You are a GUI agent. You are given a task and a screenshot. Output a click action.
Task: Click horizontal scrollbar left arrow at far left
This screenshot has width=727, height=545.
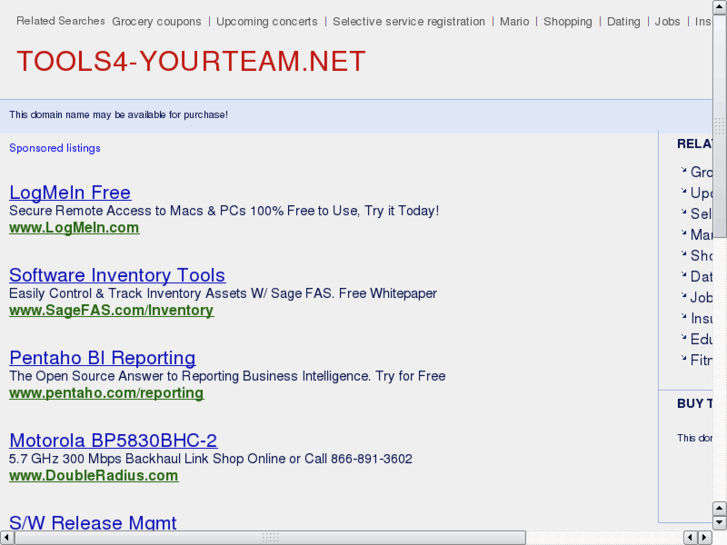7,538
